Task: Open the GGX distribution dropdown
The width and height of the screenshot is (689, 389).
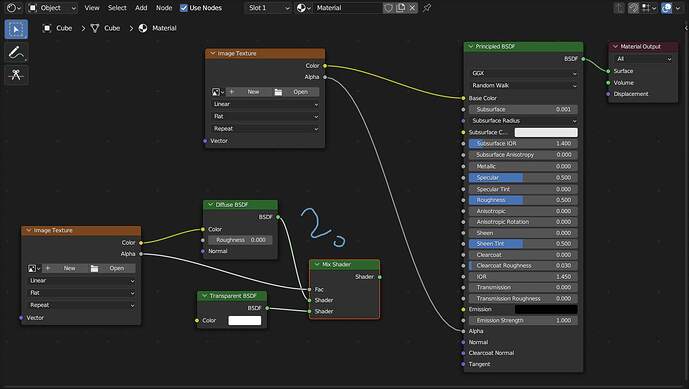Action: click(523, 73)
